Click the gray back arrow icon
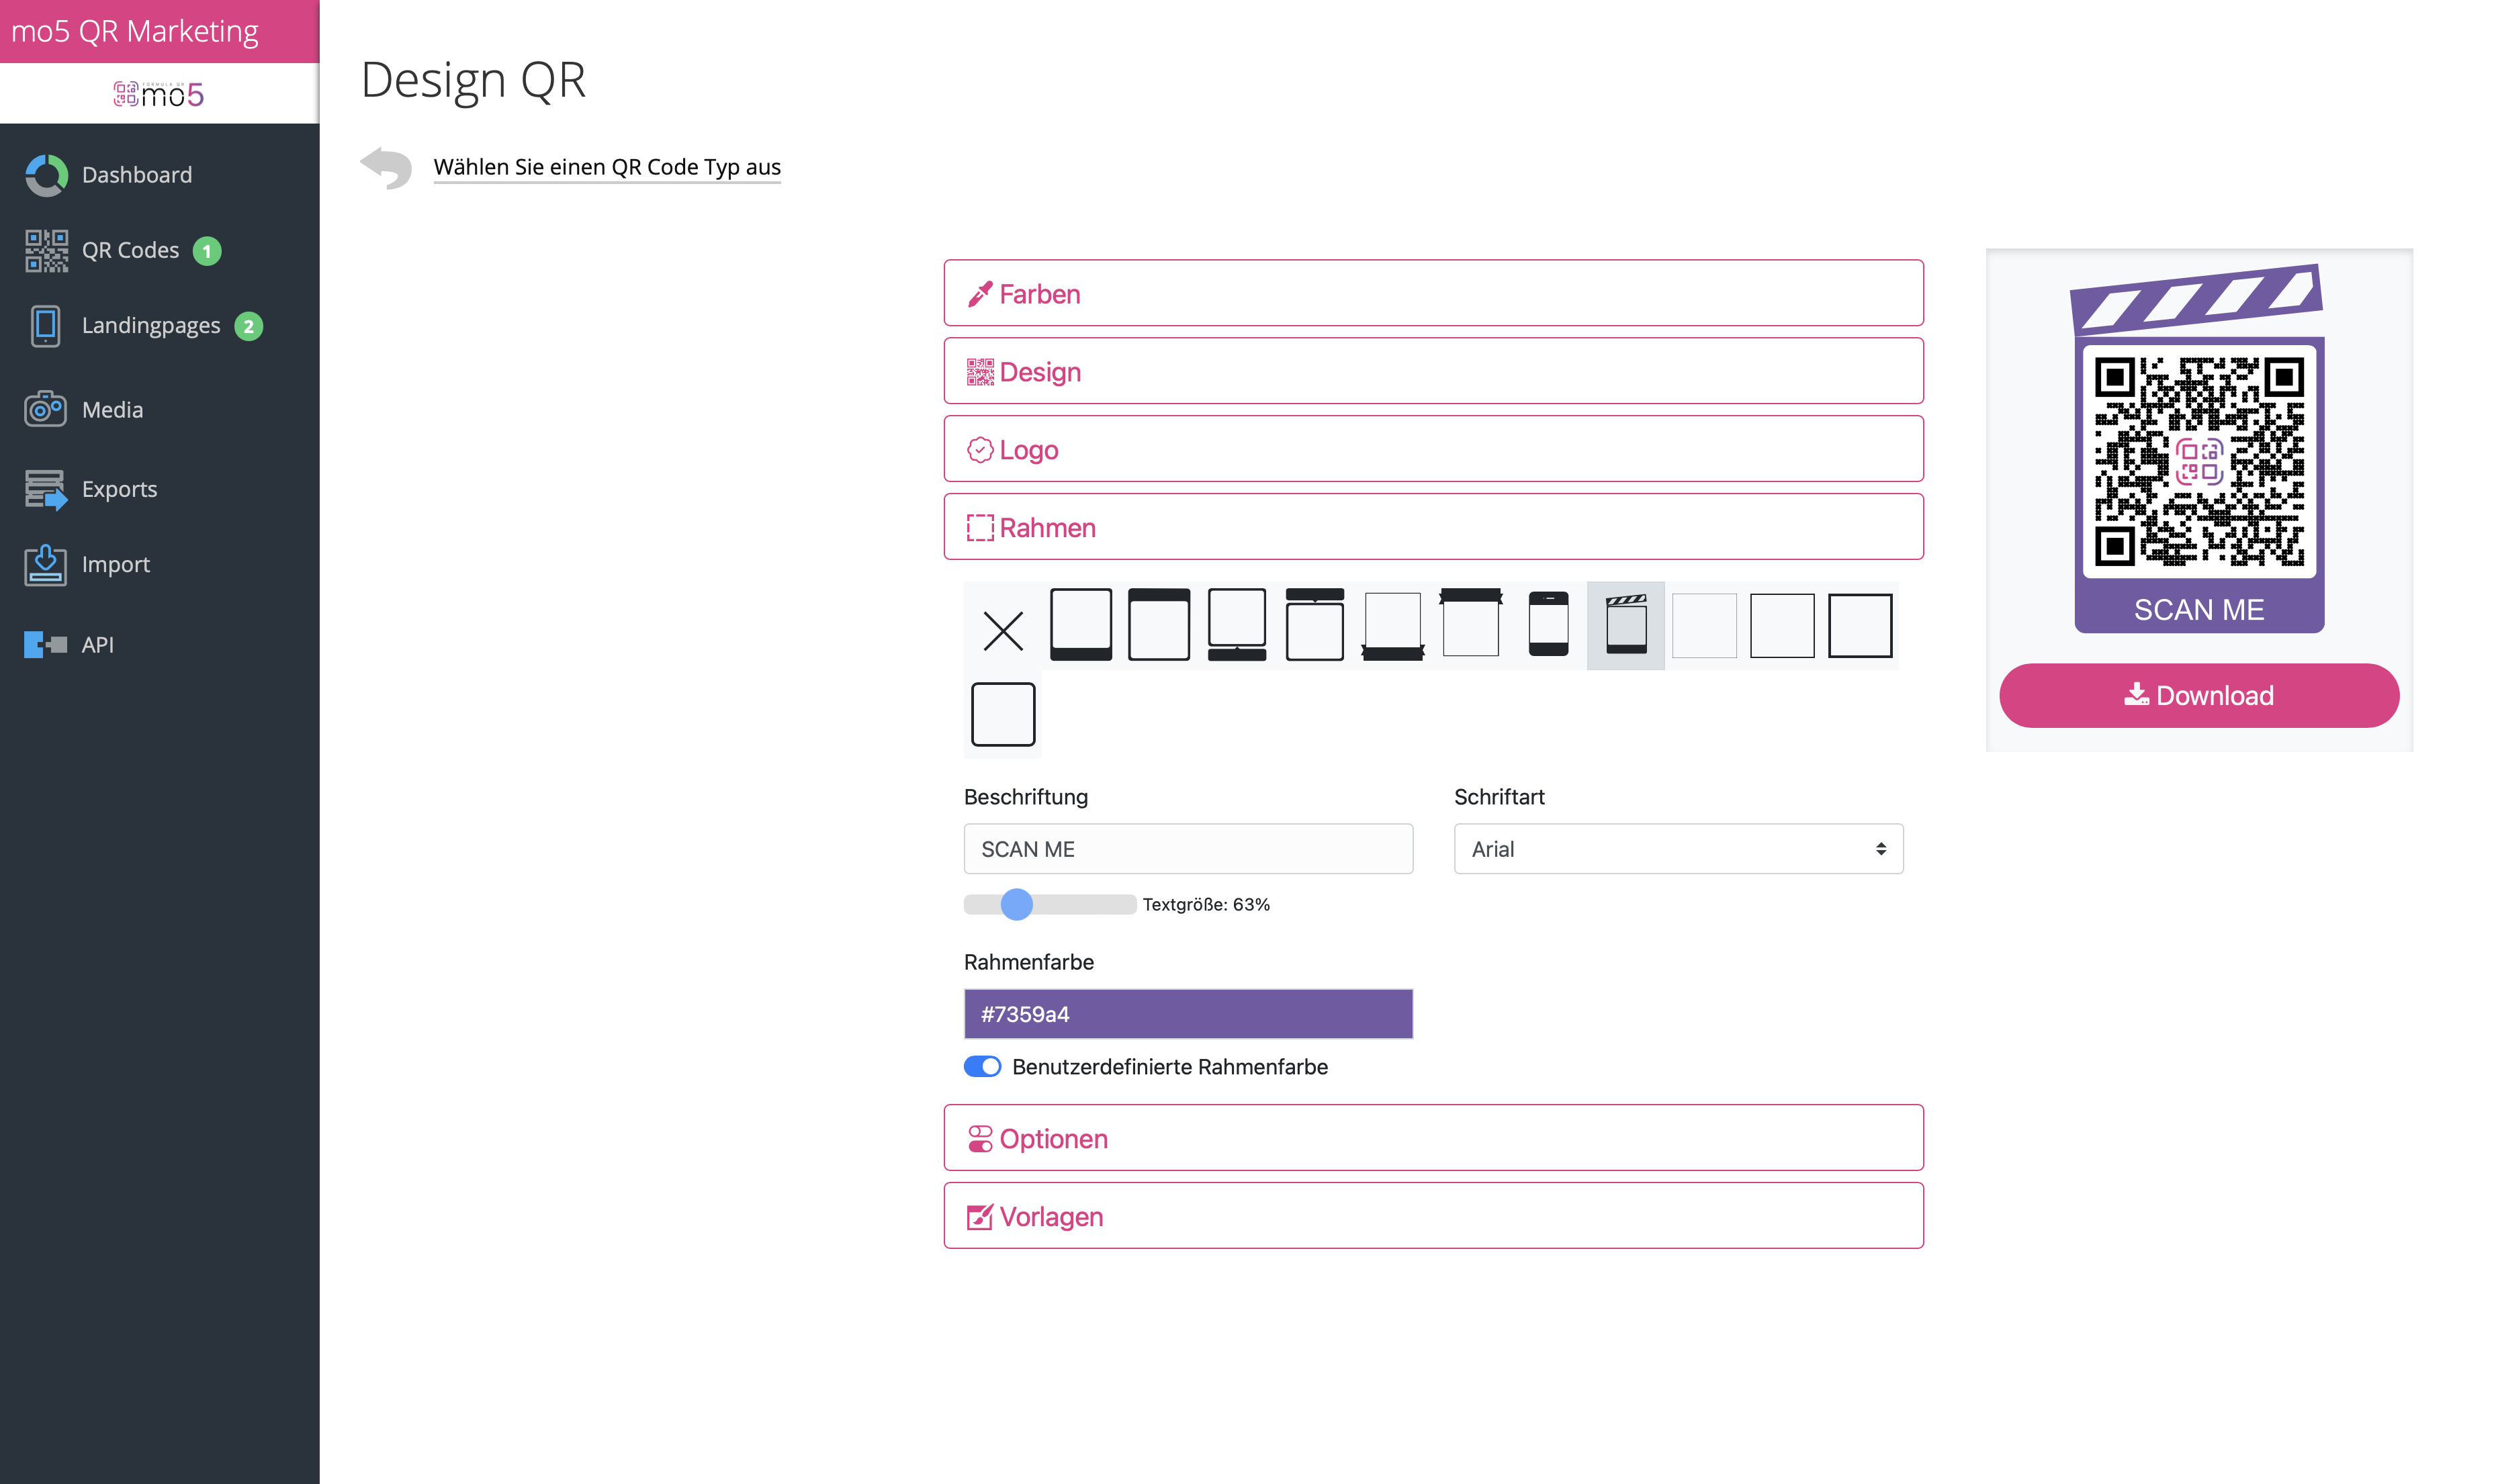Image resolution: width=2496 pixels, height=1484 pixels. 386,168
